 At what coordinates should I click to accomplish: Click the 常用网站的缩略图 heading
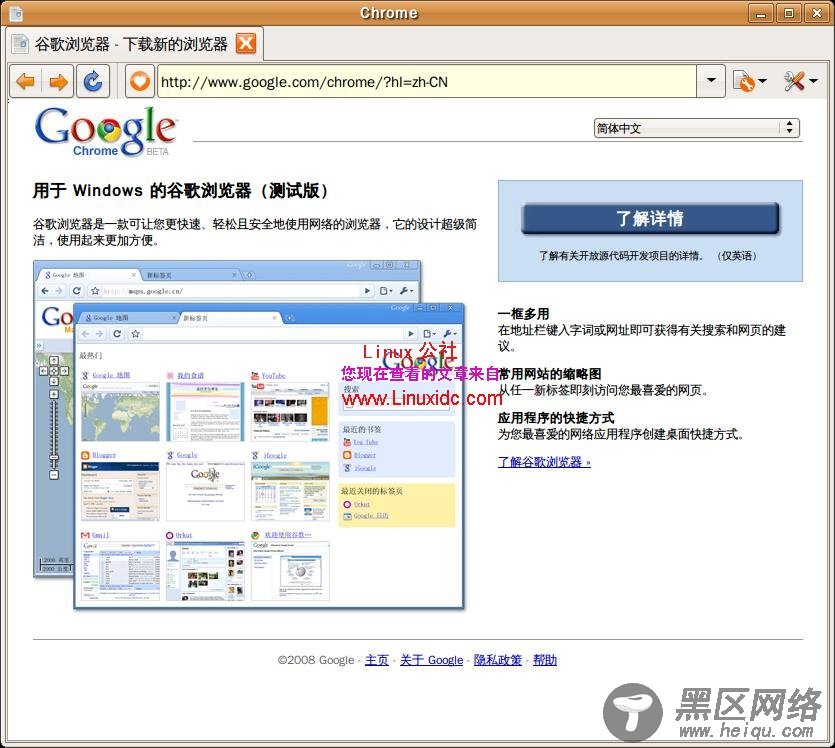[x=550, y=374]
